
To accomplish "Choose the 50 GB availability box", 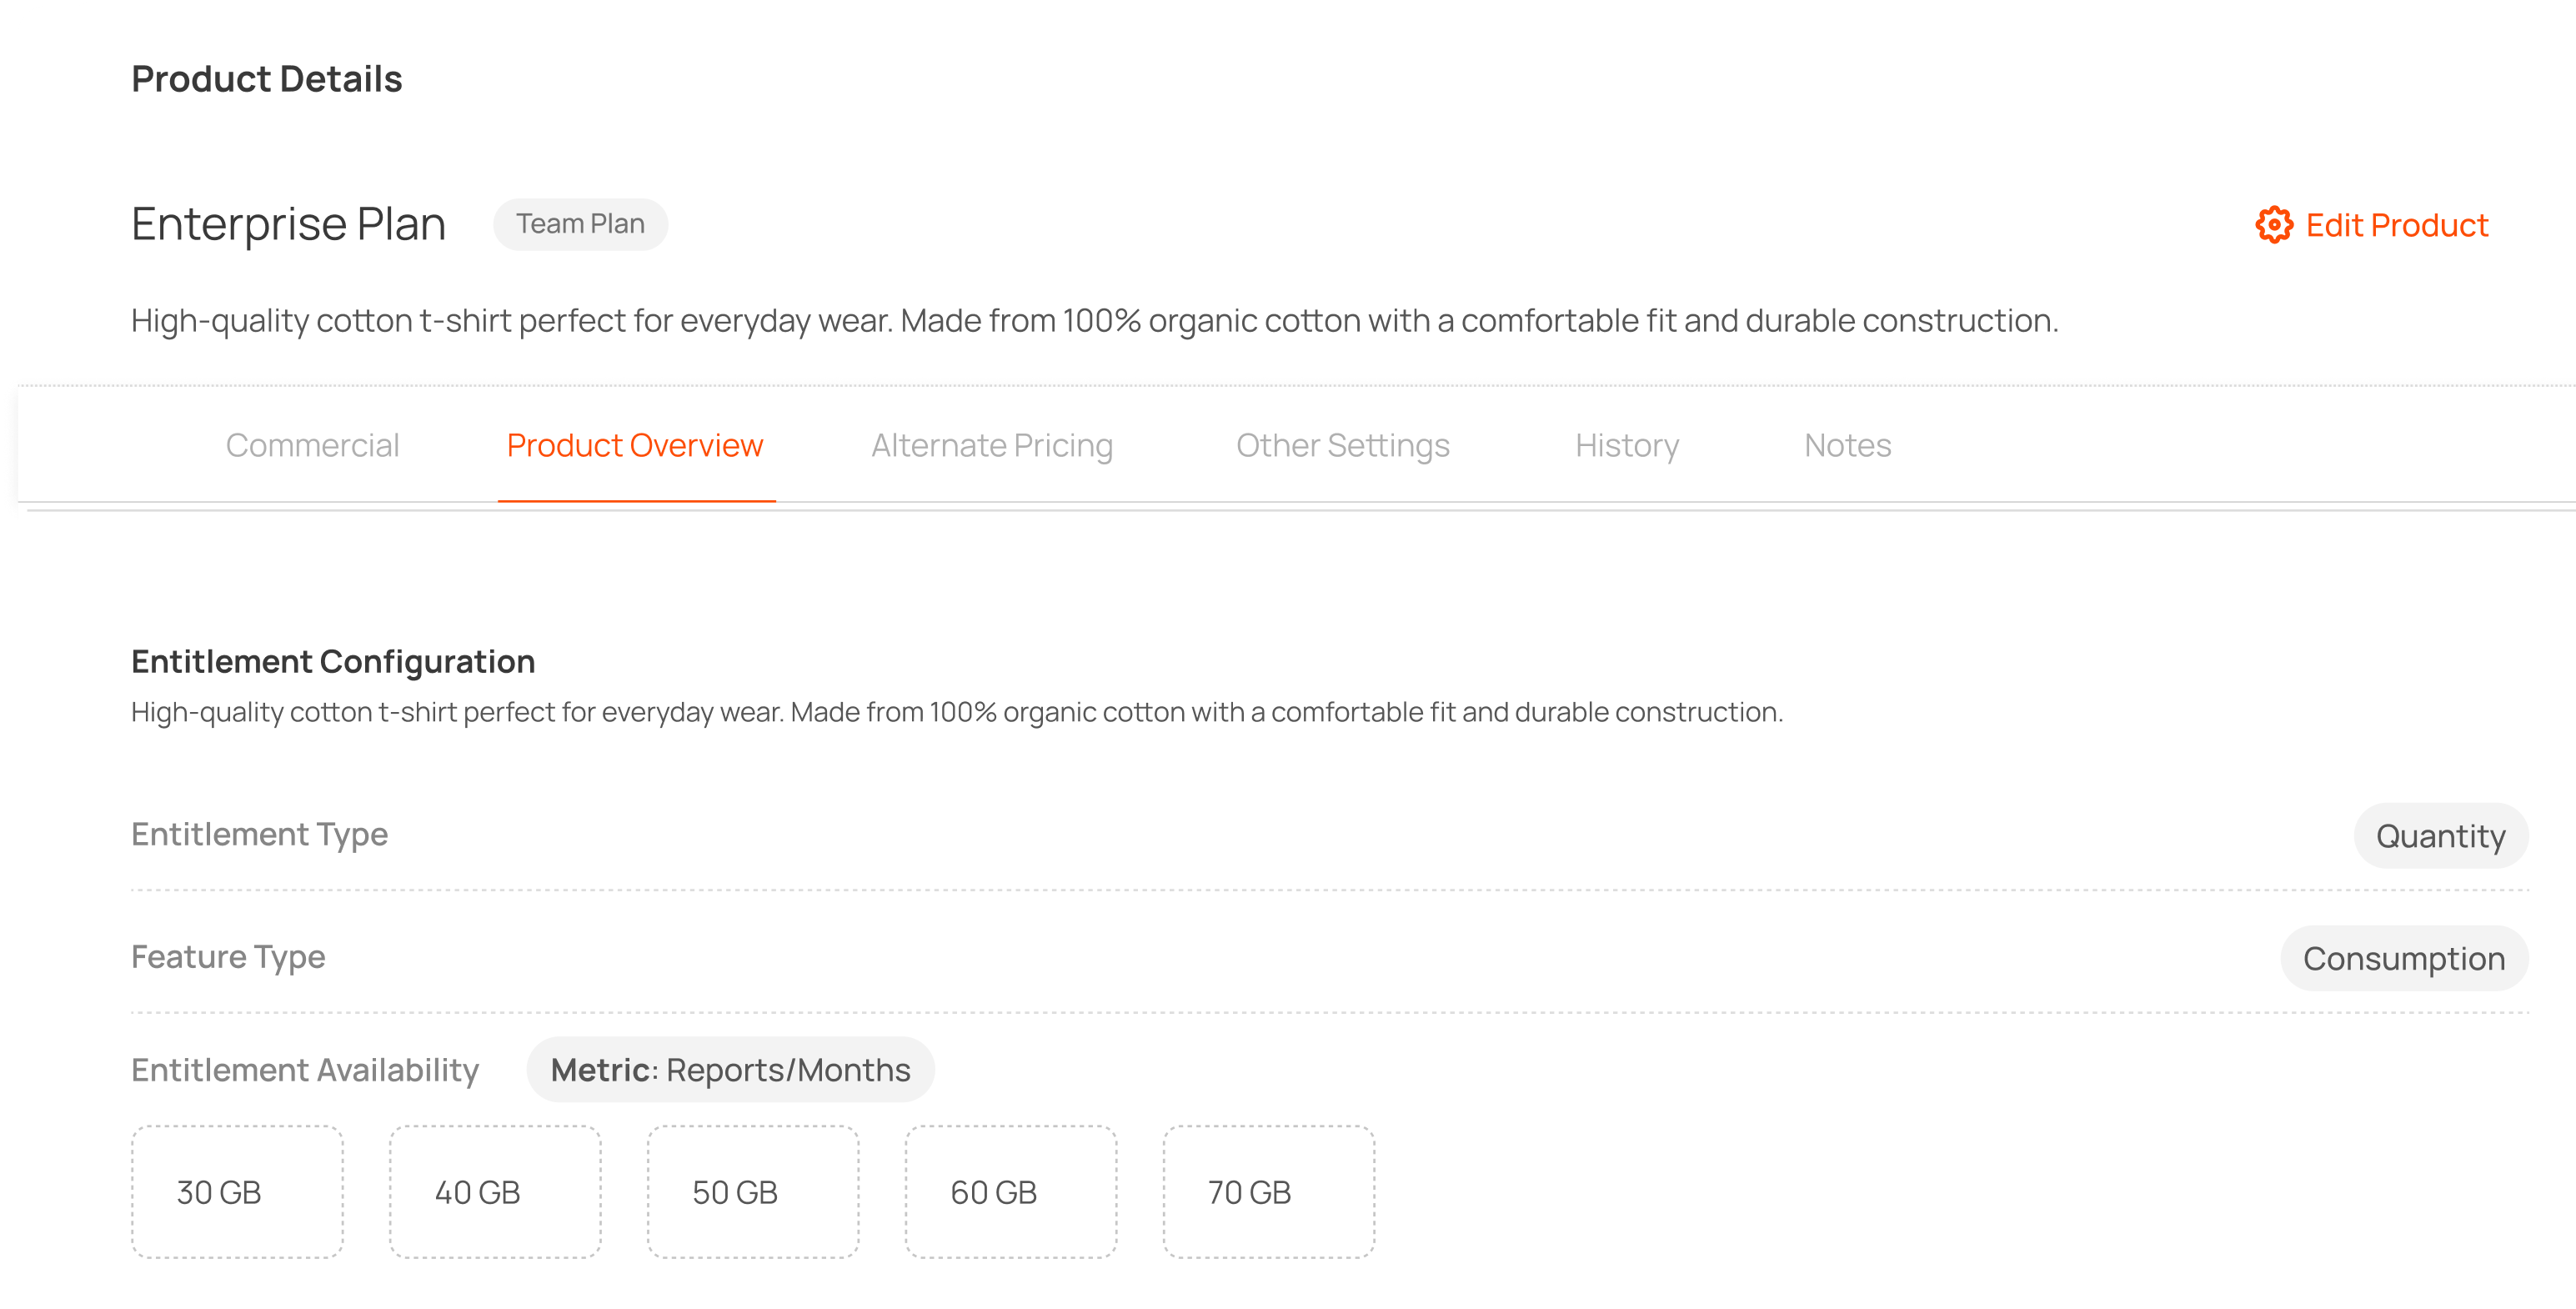I will tap(753, 1192).
